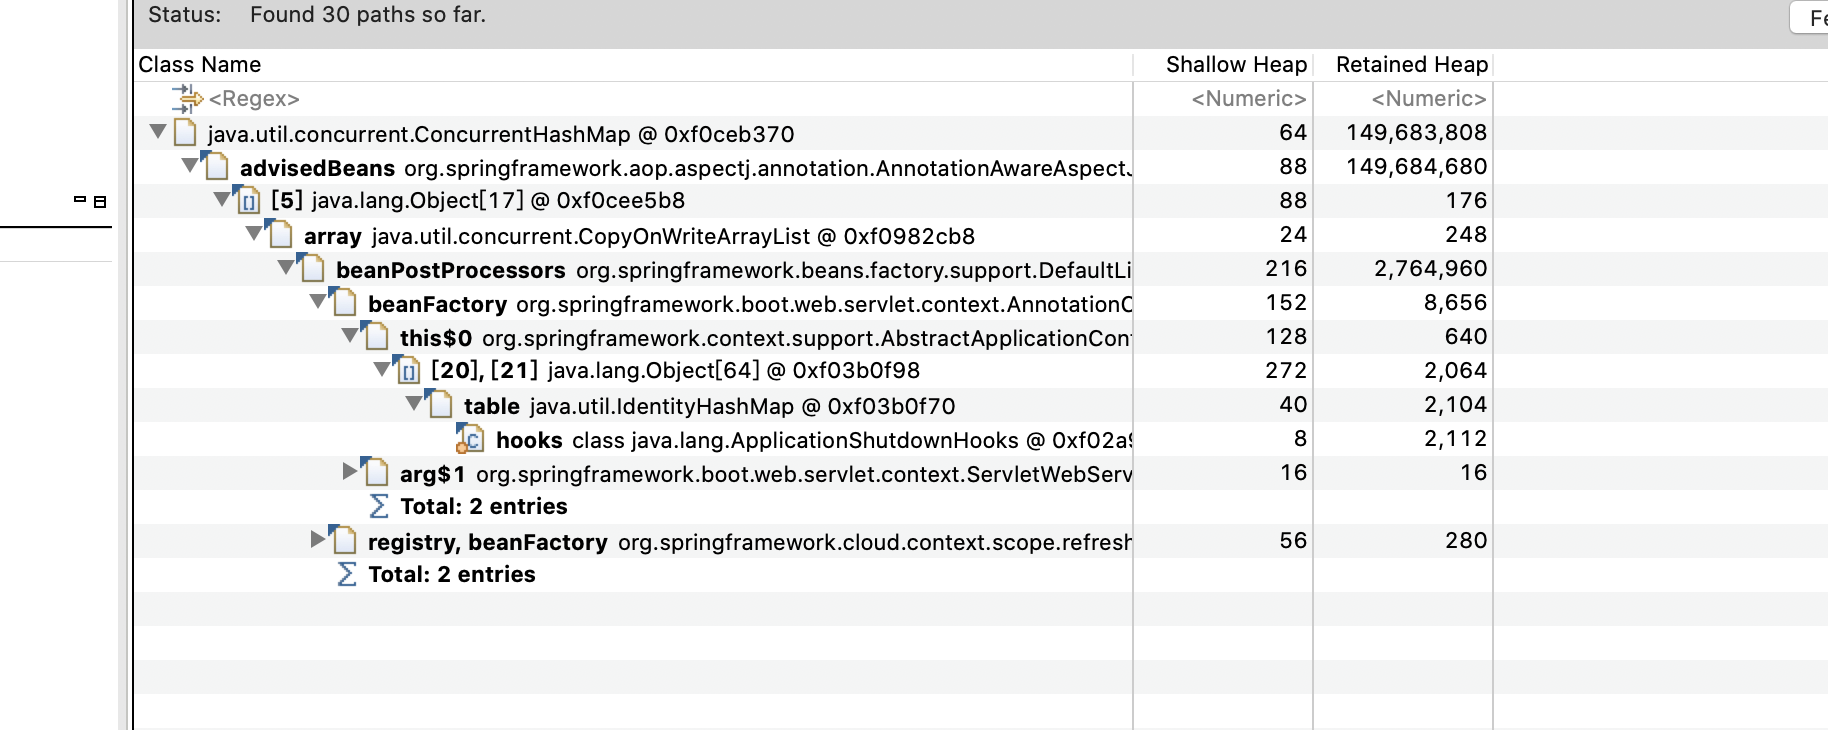Click the beanFactory object icon
This screenshot has width=1828, height=730.
[x=344, y=302]
